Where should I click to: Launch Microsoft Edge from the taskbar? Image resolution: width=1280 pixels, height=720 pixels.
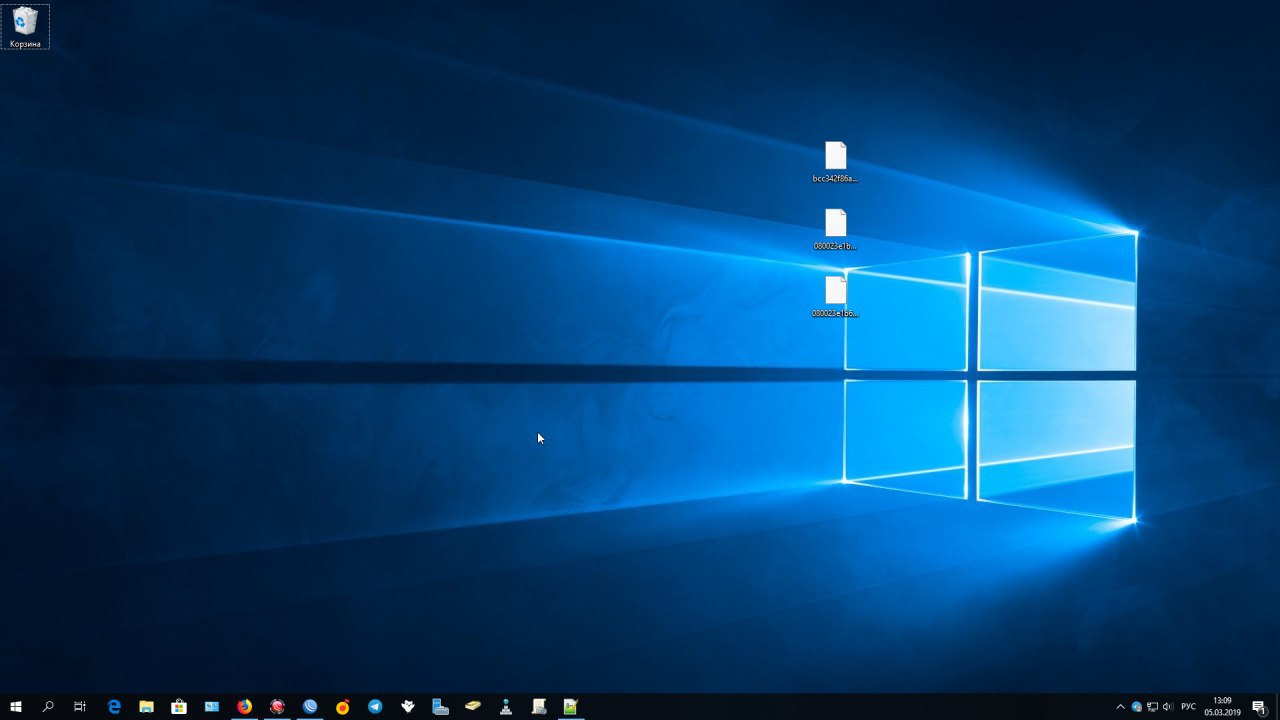(114, 707)
